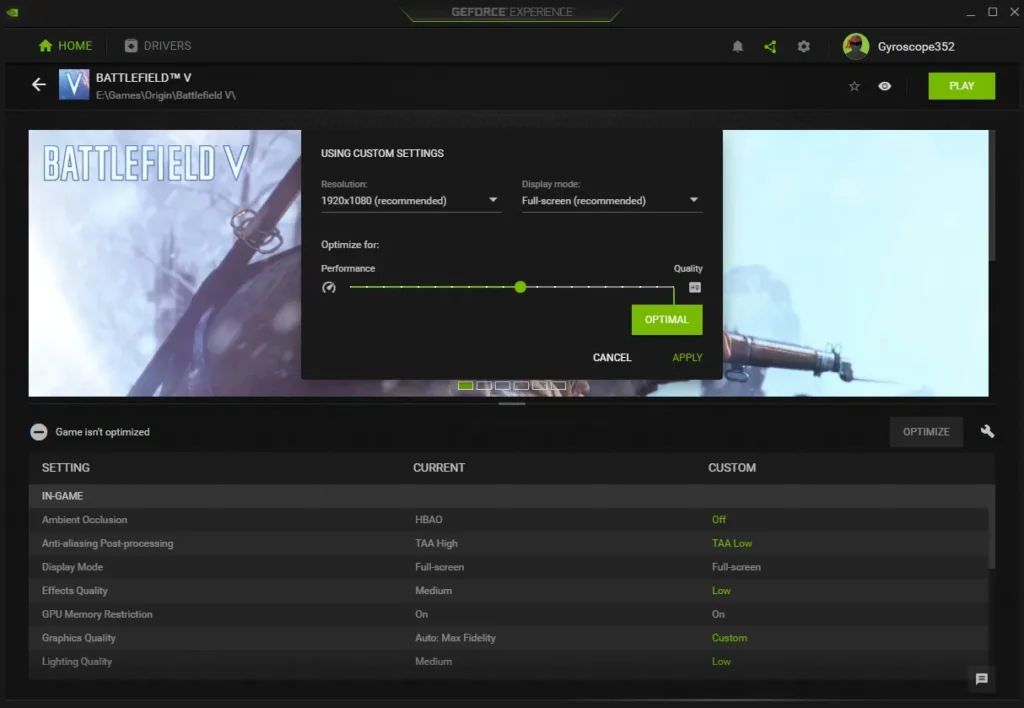Open the feedback chat icon bottom right
This screenshot has width=1024, height=708.
click(x=981, y=679)
